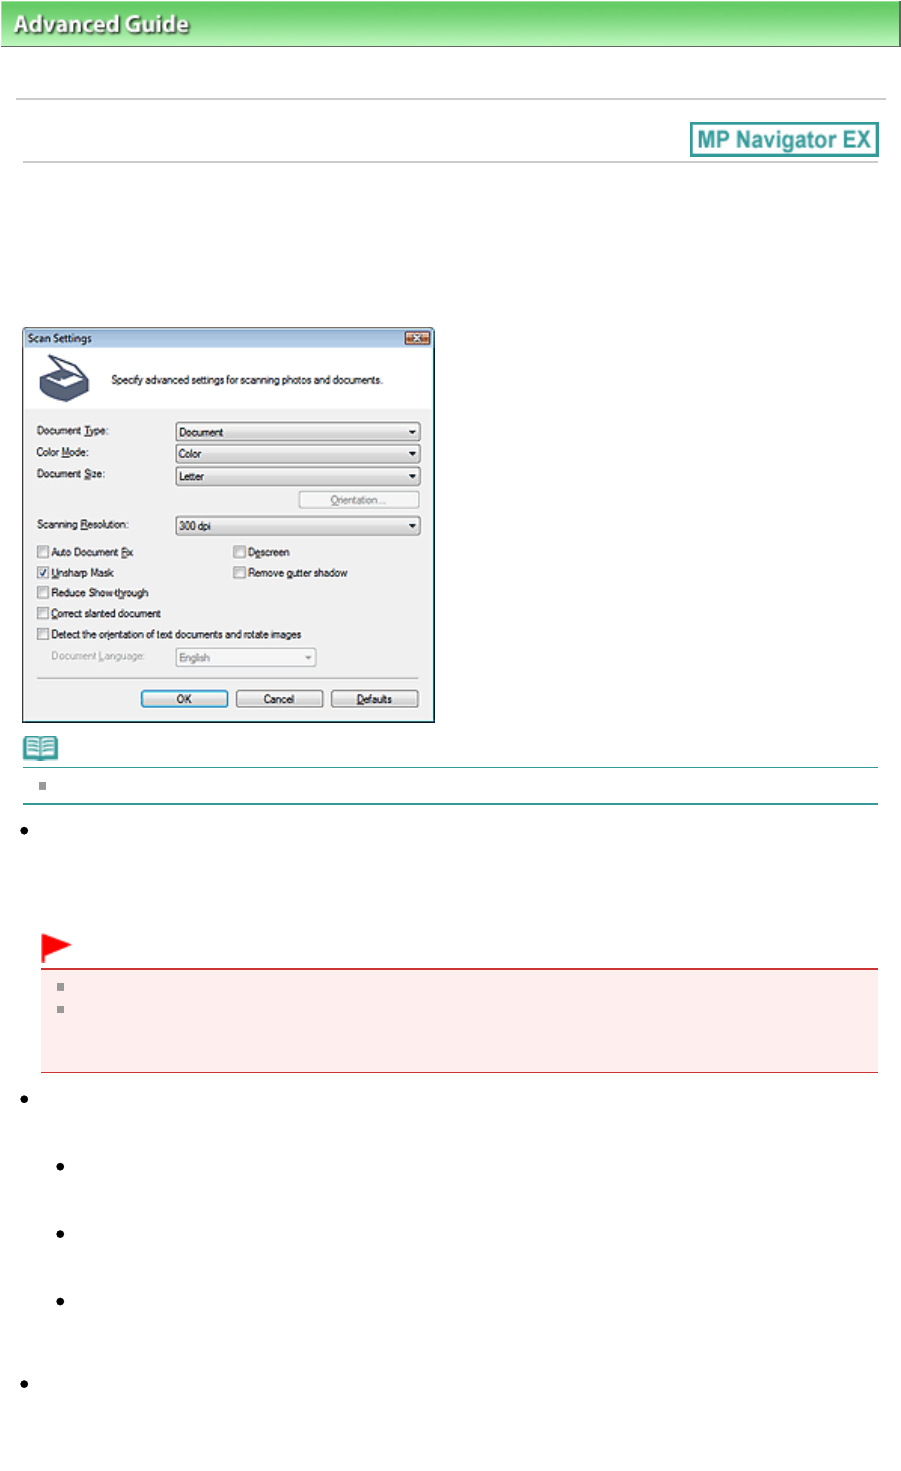Click the Defaults button

tap(375, 699)
